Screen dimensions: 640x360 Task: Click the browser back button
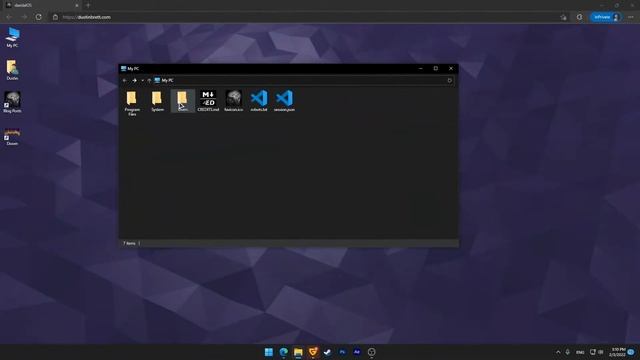pos(9,17)
